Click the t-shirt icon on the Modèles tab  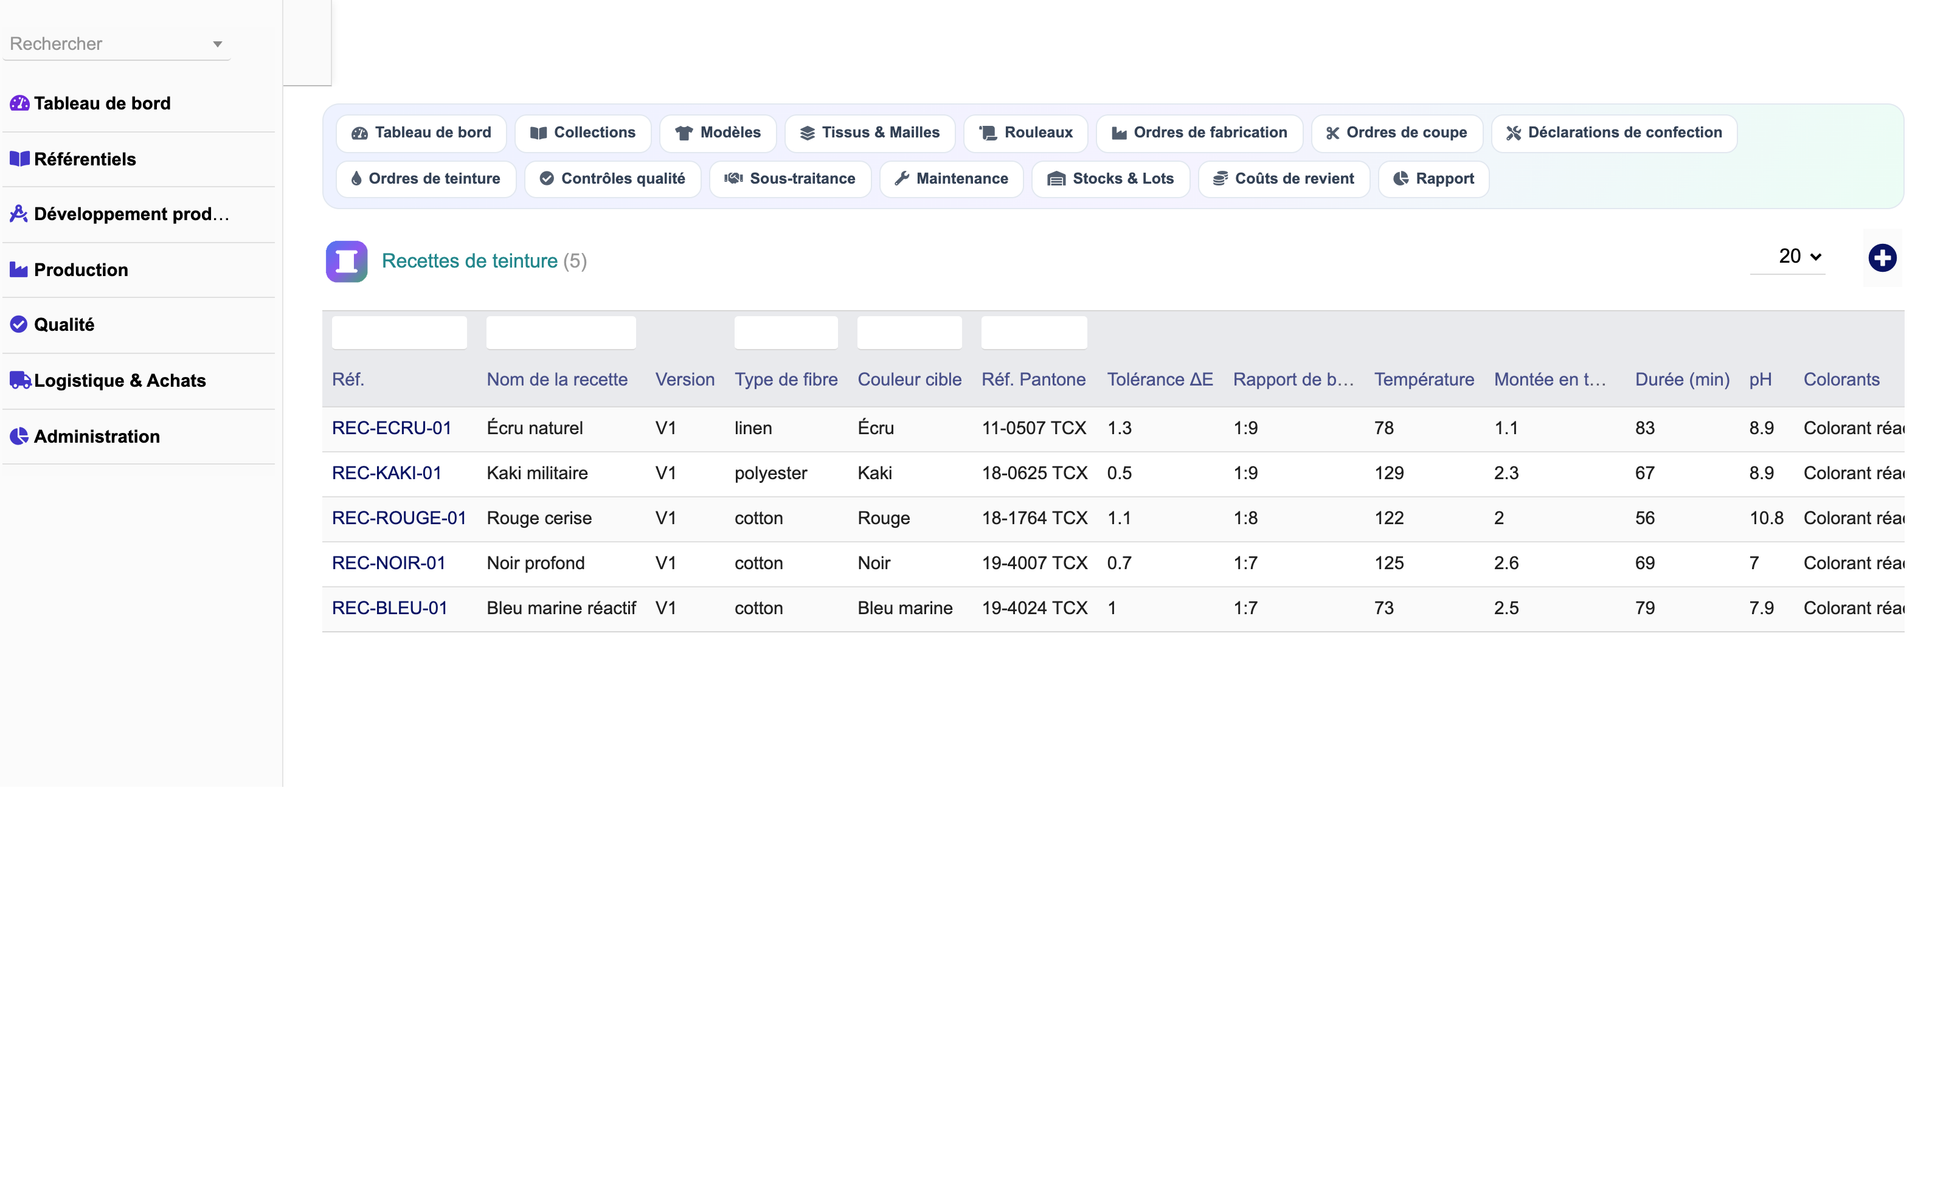[x=684, y=133]
